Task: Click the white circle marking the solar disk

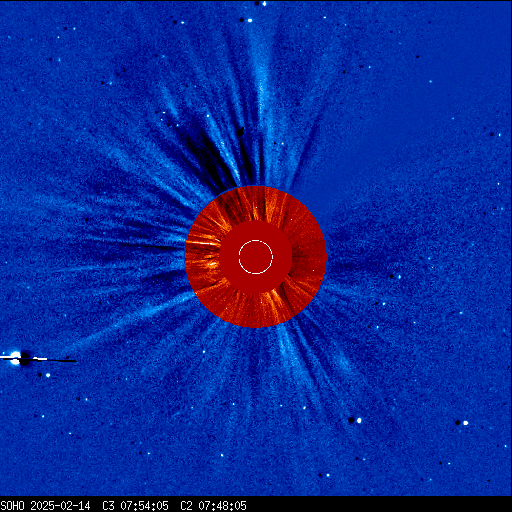Action: pyautogui.click(x=256, y=257)
